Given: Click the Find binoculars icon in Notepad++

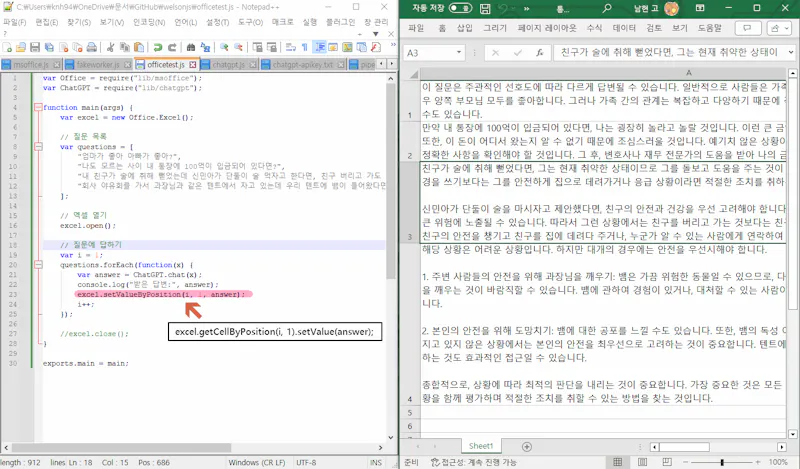Looking at the screenshot, I should click(191, 47).
